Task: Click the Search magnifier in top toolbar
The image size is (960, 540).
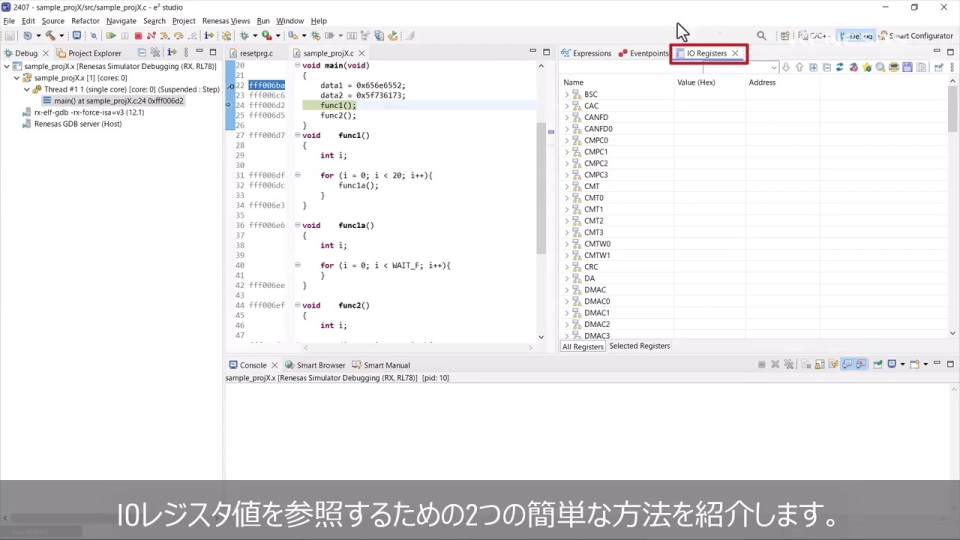Action: pos(761,36)
